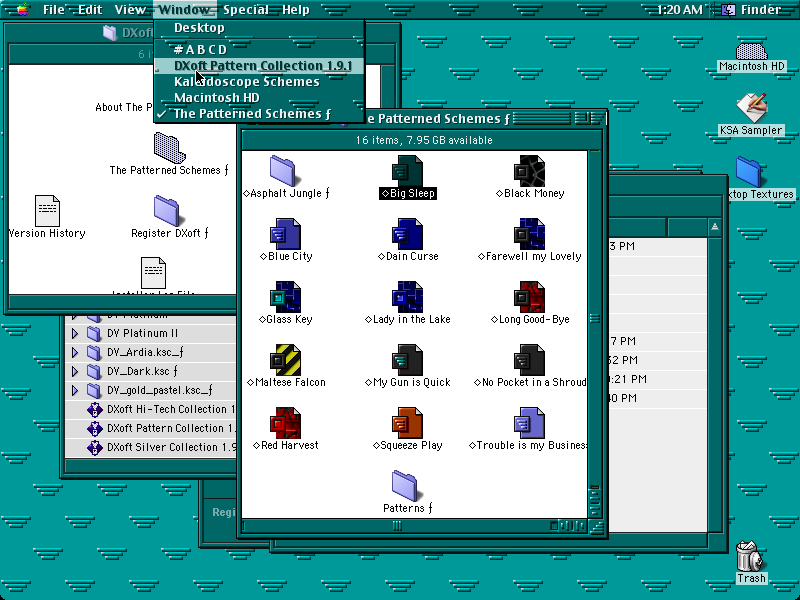Open the Finder application menu
The image size is (800, 600).
point(753,10)
